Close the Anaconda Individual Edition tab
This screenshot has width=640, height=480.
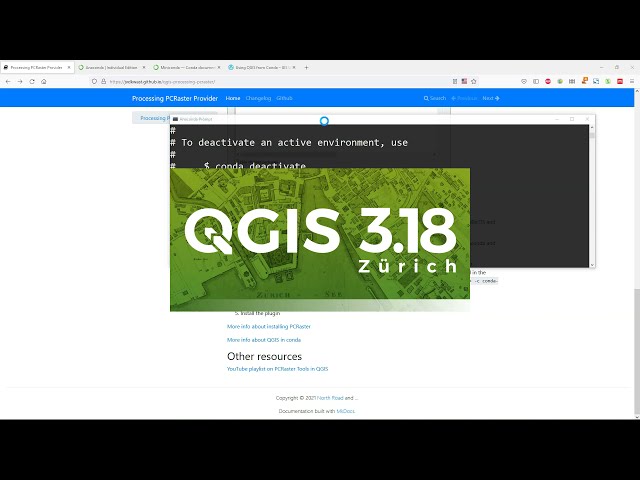pyautogui.click(x=144, y=67)
